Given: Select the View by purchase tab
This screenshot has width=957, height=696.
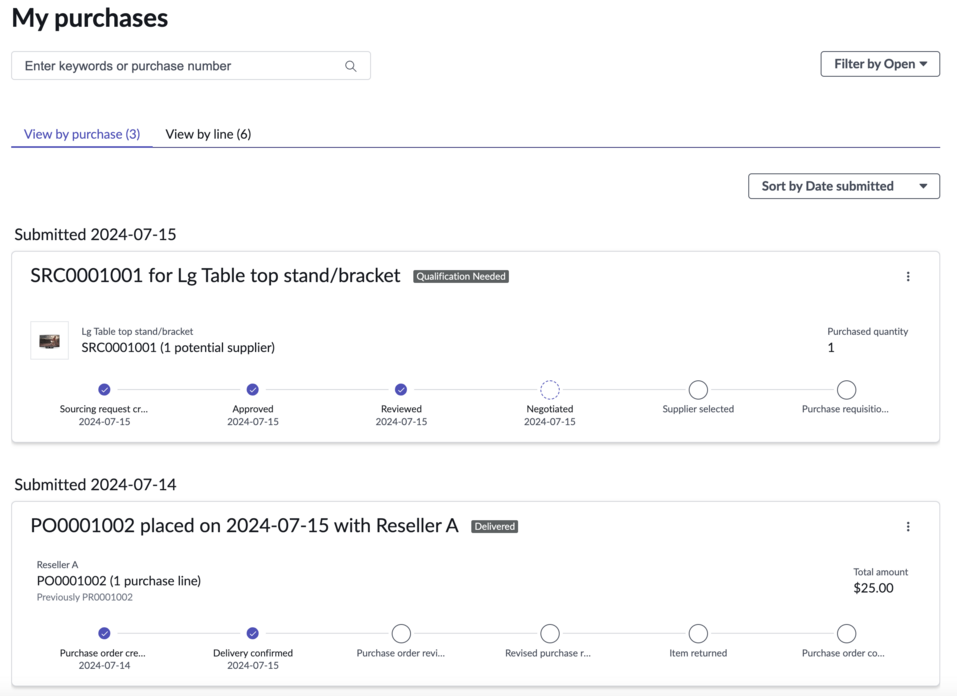Looking at the screenshot, I should (x=82, y=134).
